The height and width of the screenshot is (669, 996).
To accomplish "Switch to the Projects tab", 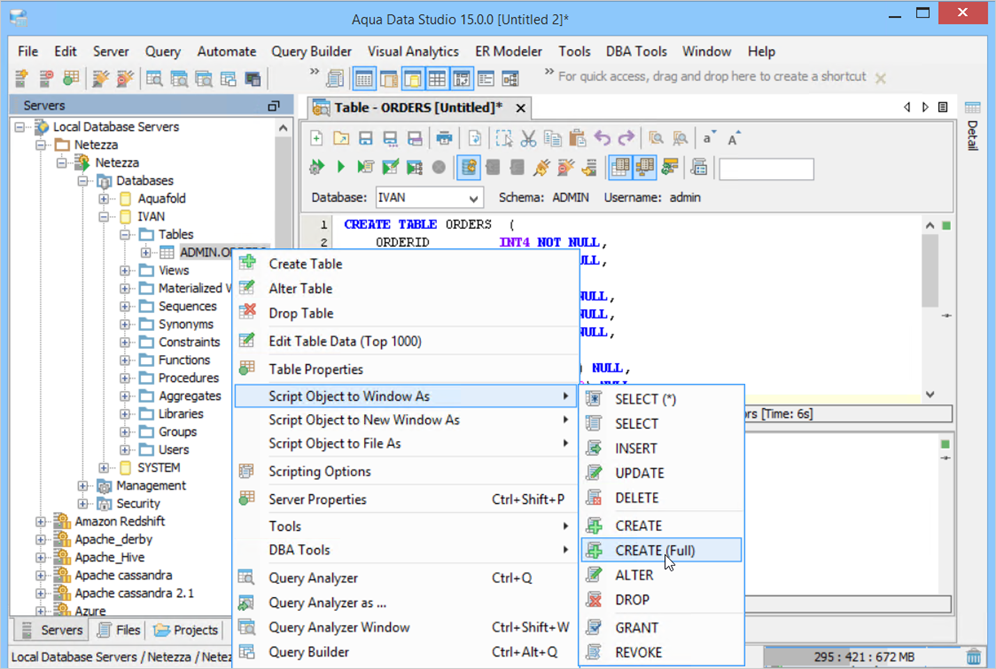I will point(186,630).
